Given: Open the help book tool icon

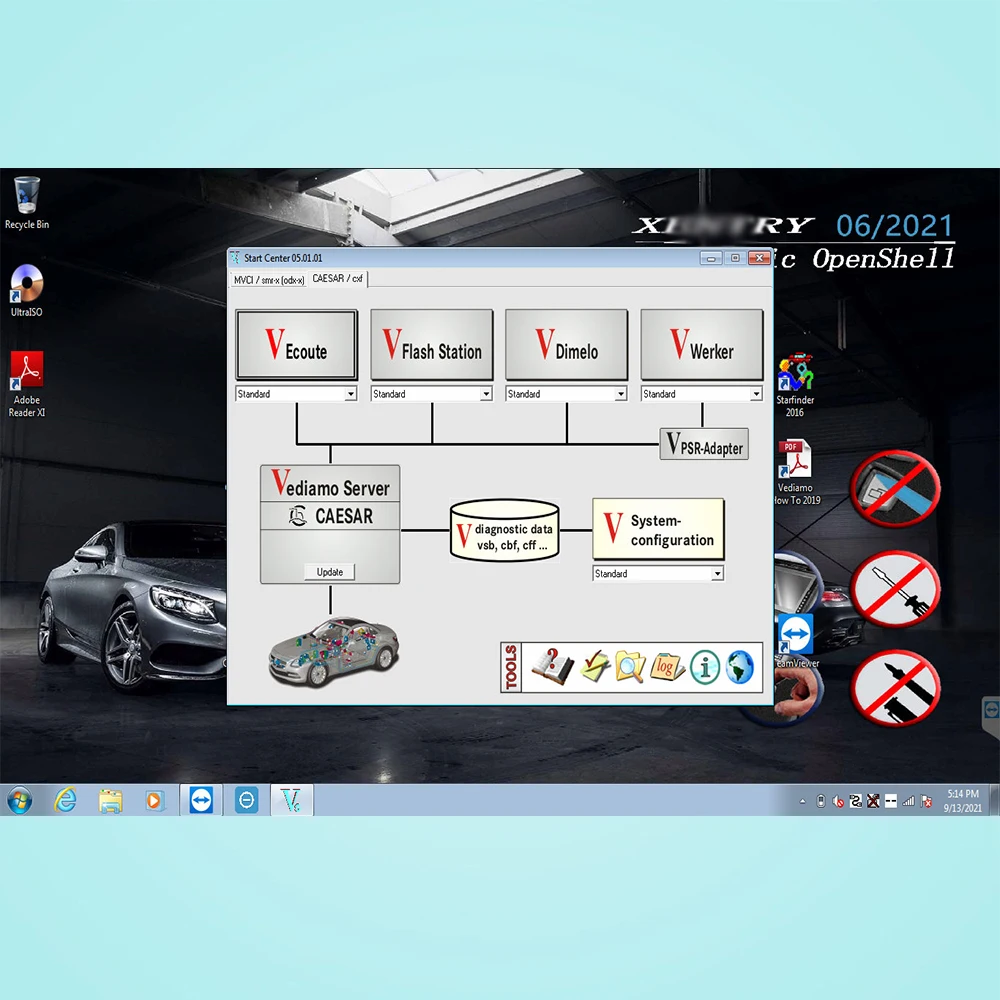Looking at the screenshot, I should point(552,667).
